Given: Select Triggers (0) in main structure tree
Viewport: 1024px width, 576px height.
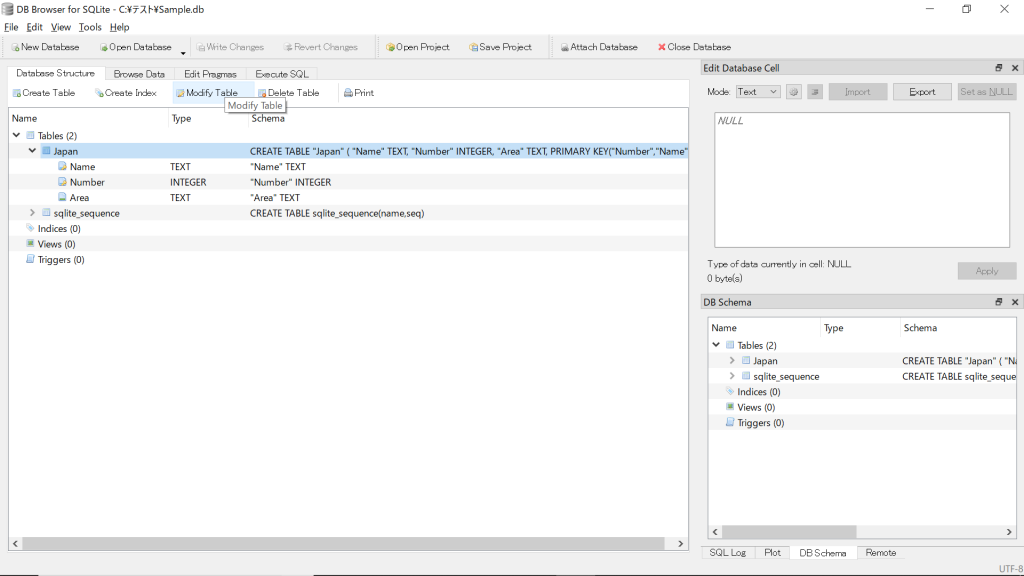Looking at the screenshot, I should [61, 260].
